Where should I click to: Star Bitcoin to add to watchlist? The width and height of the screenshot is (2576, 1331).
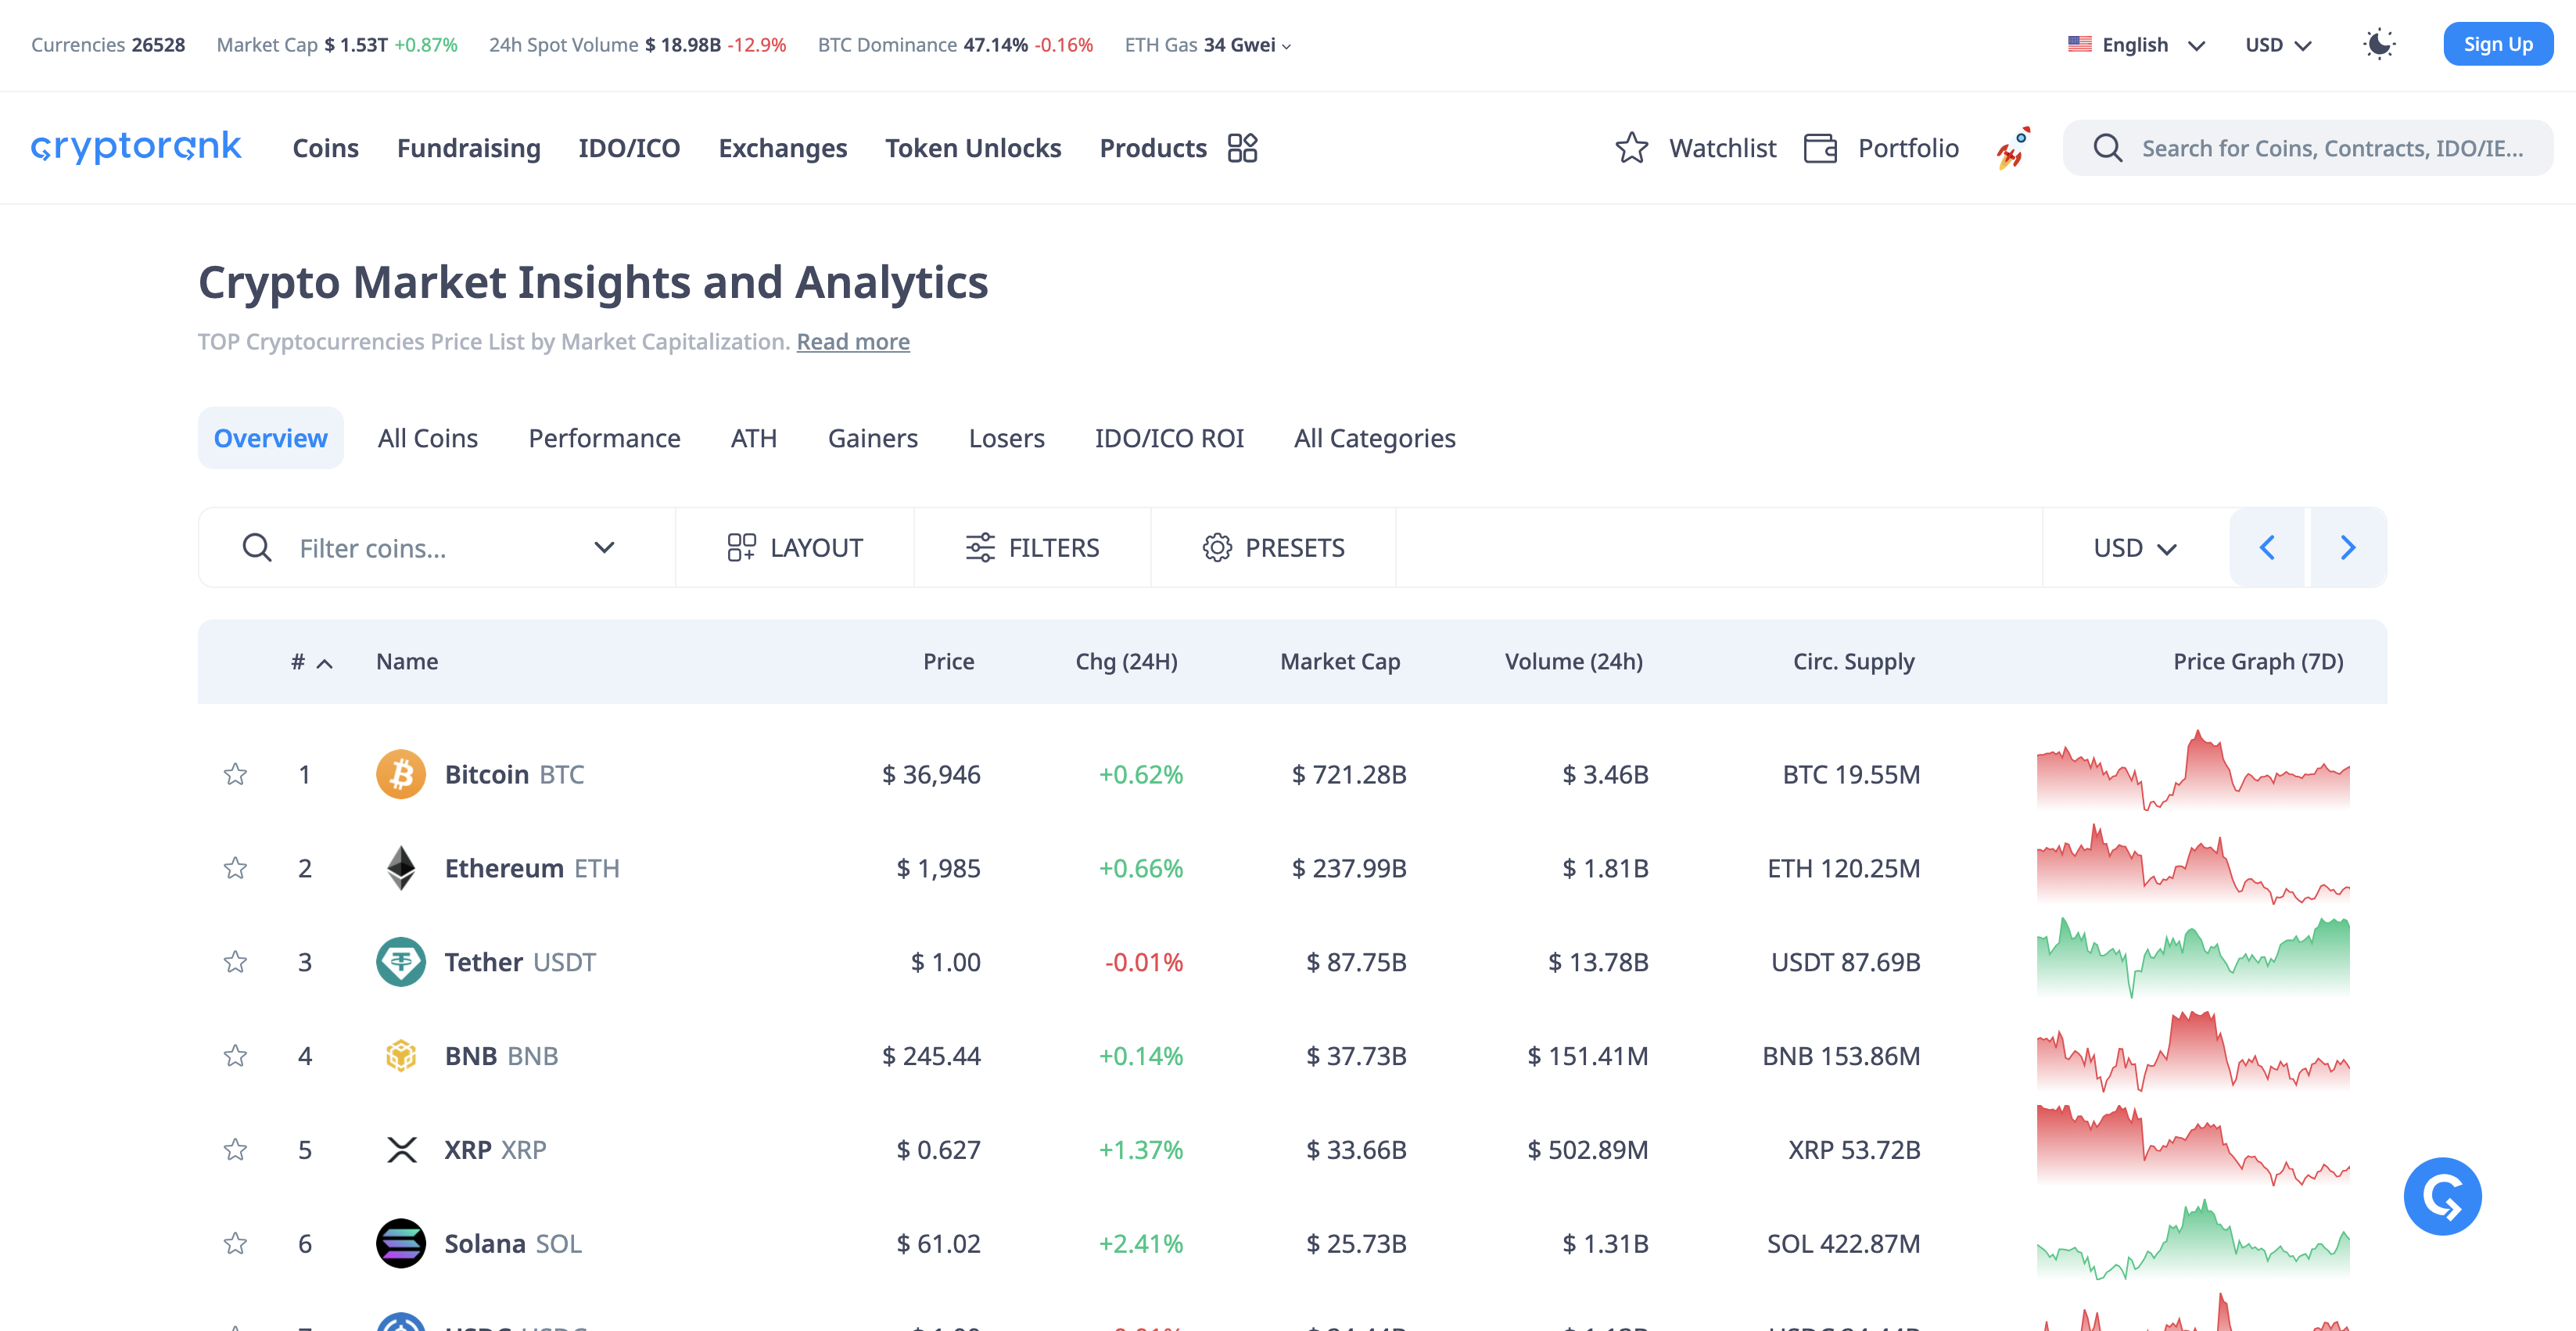pos(235,774)
